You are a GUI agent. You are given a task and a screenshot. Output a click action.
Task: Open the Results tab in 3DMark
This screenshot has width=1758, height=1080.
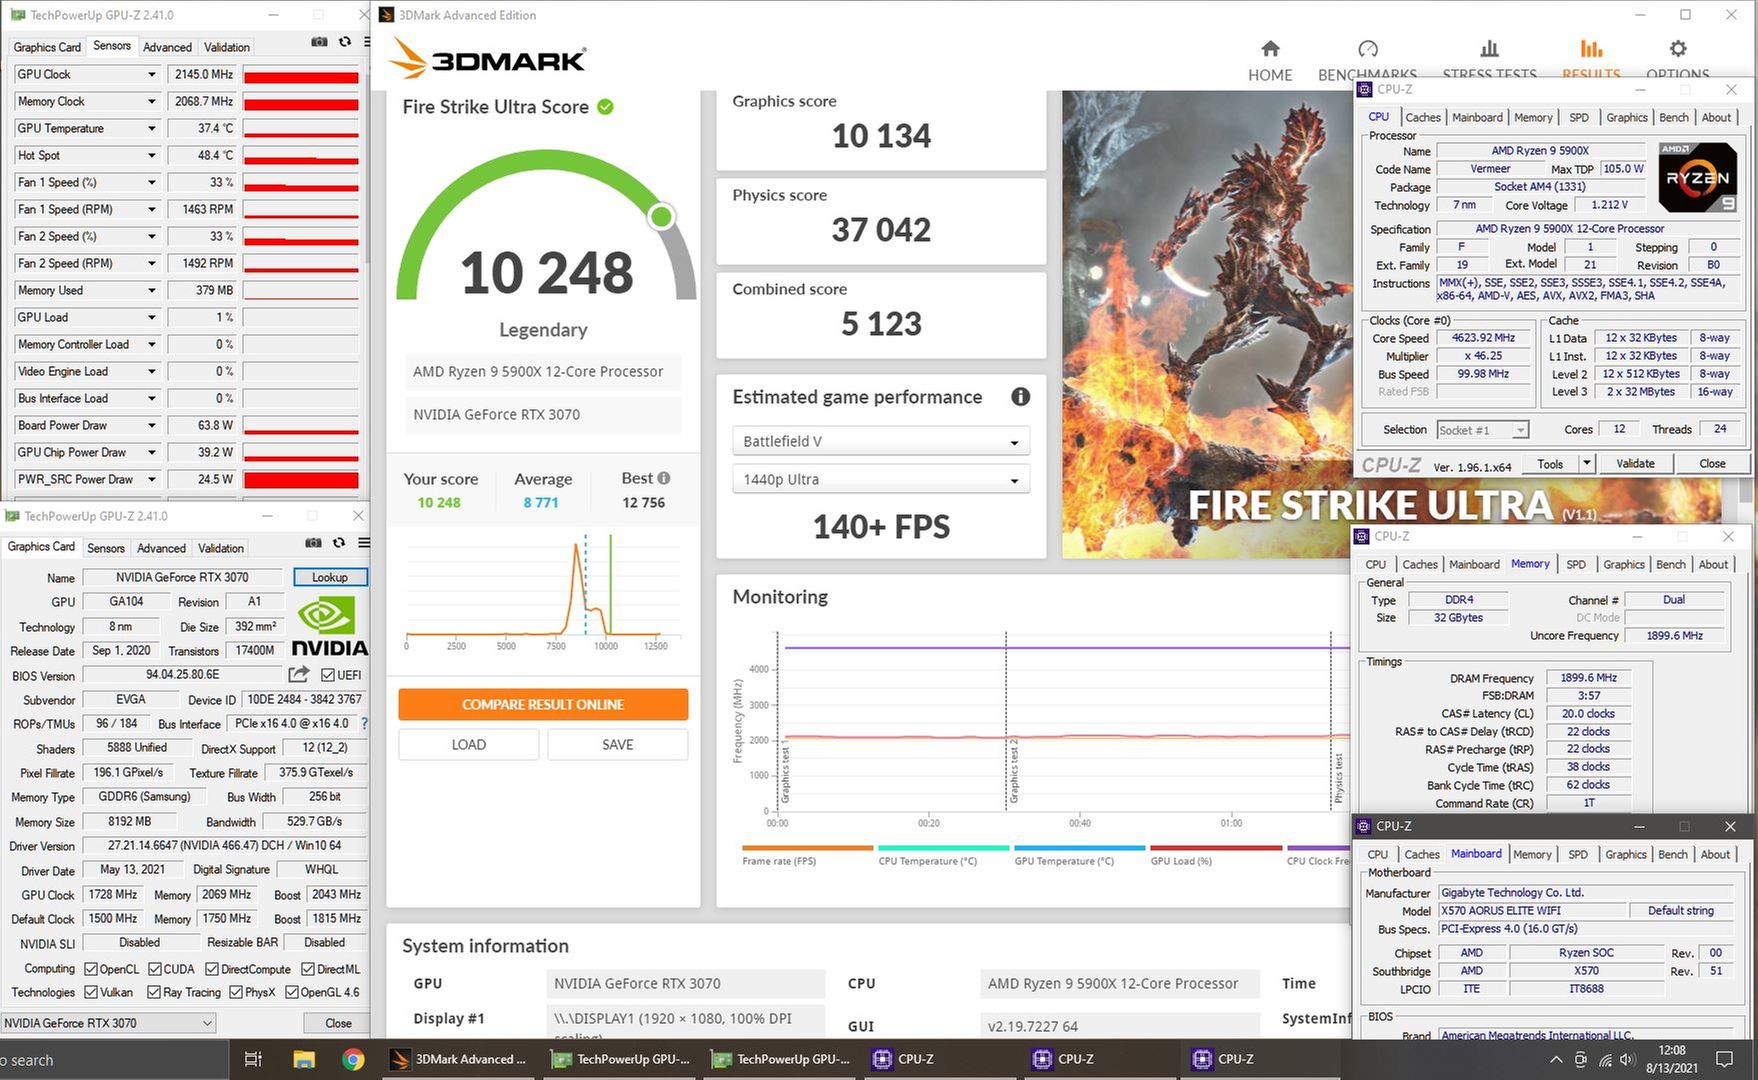tap(1591, 60)
